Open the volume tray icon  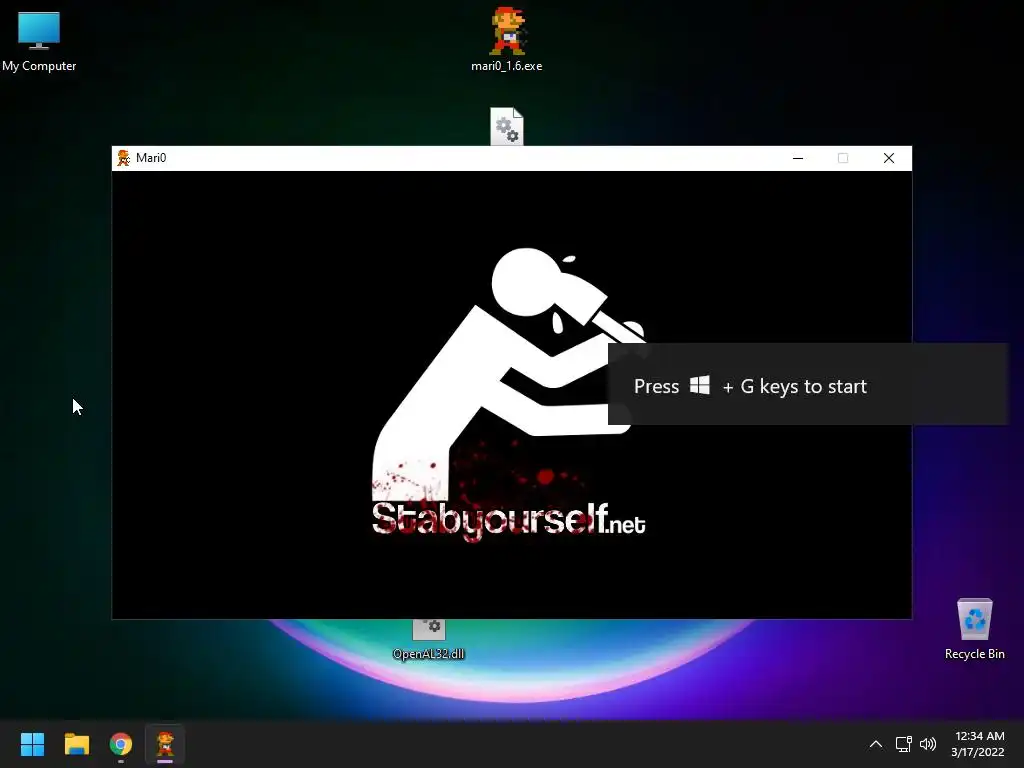click(x=927, y=744)
